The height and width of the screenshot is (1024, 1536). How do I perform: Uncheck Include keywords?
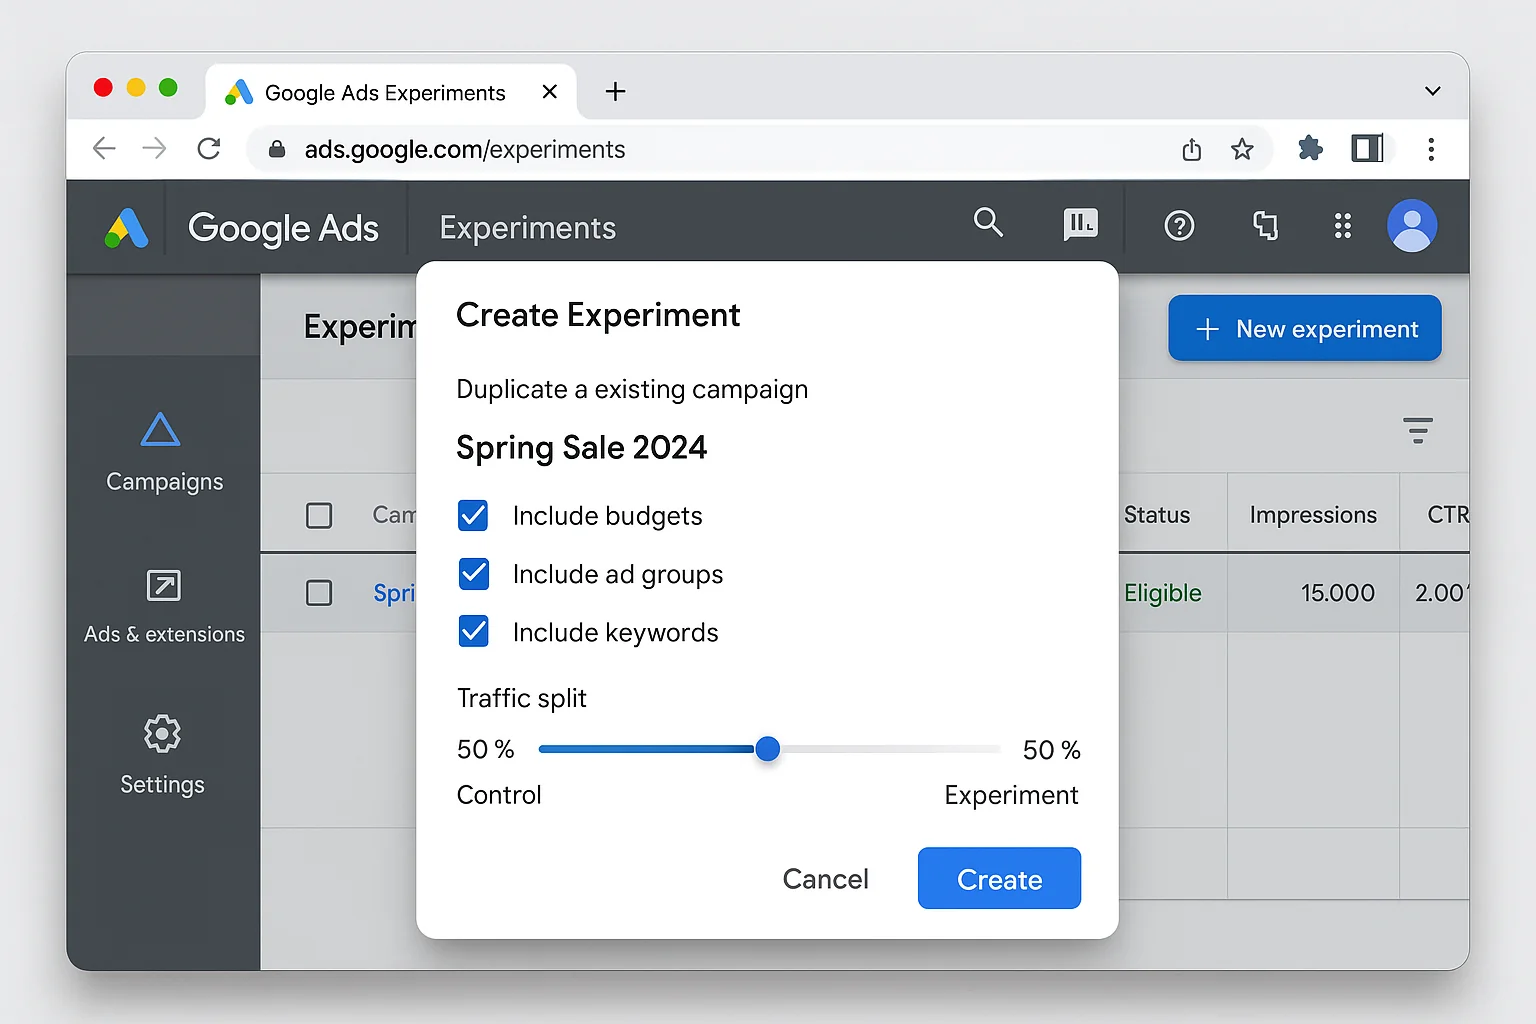(x=472, y=631)
